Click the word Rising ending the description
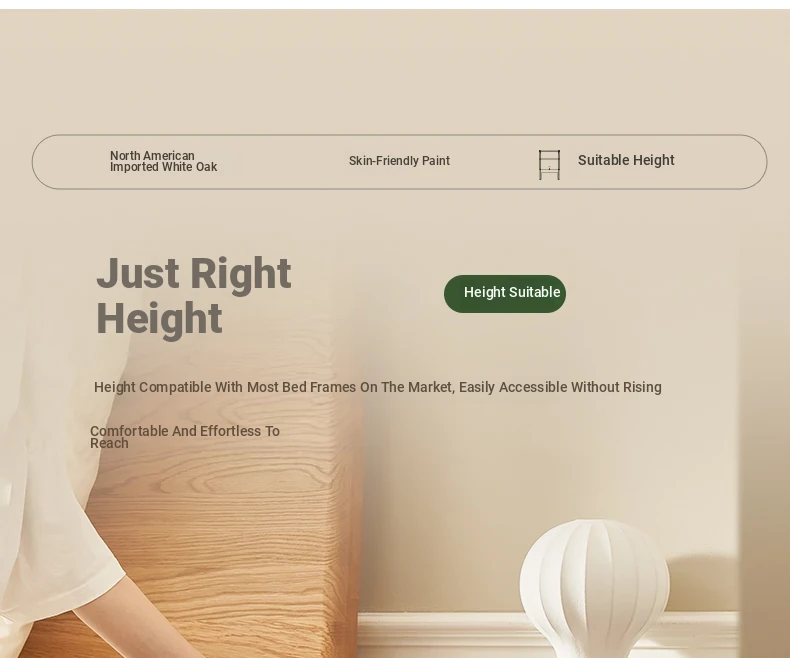790x658 pixels. click(642, 387)
